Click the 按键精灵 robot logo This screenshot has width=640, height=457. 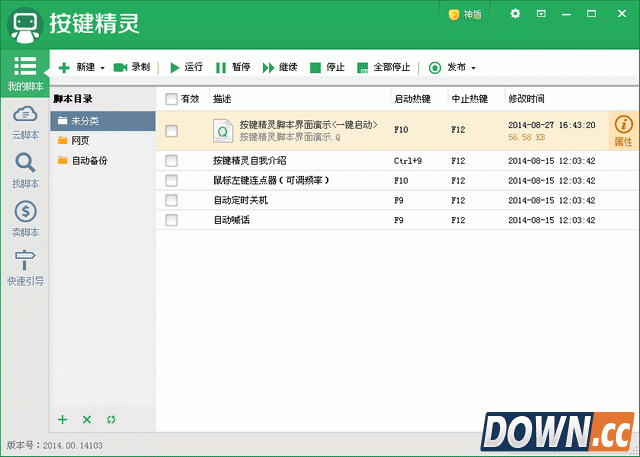coord(25,25)
